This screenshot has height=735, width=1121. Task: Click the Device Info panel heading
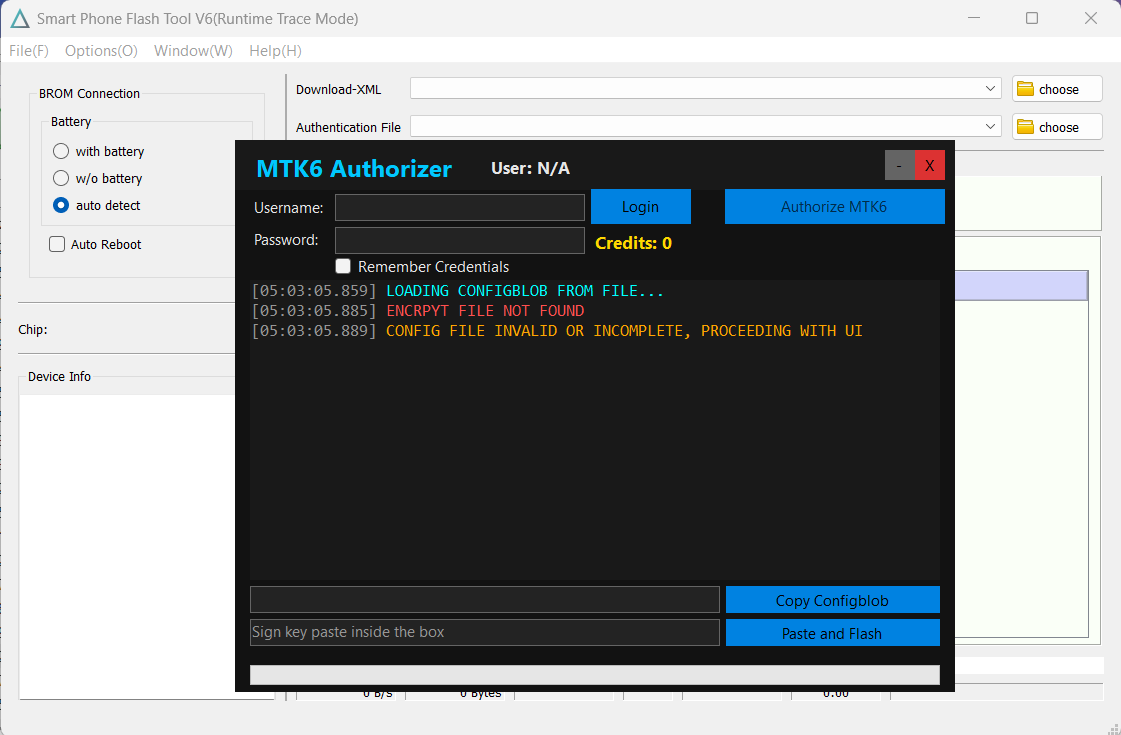59,377
